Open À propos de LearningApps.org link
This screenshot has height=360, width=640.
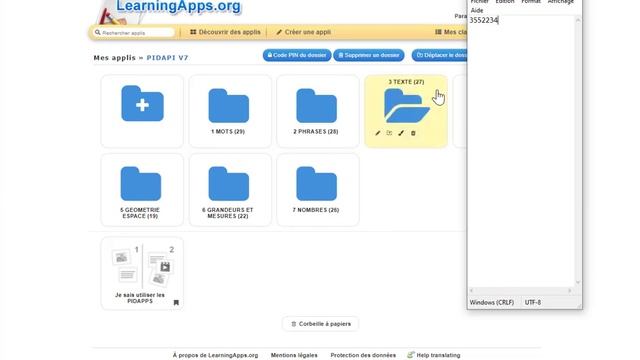click(216, 355)
